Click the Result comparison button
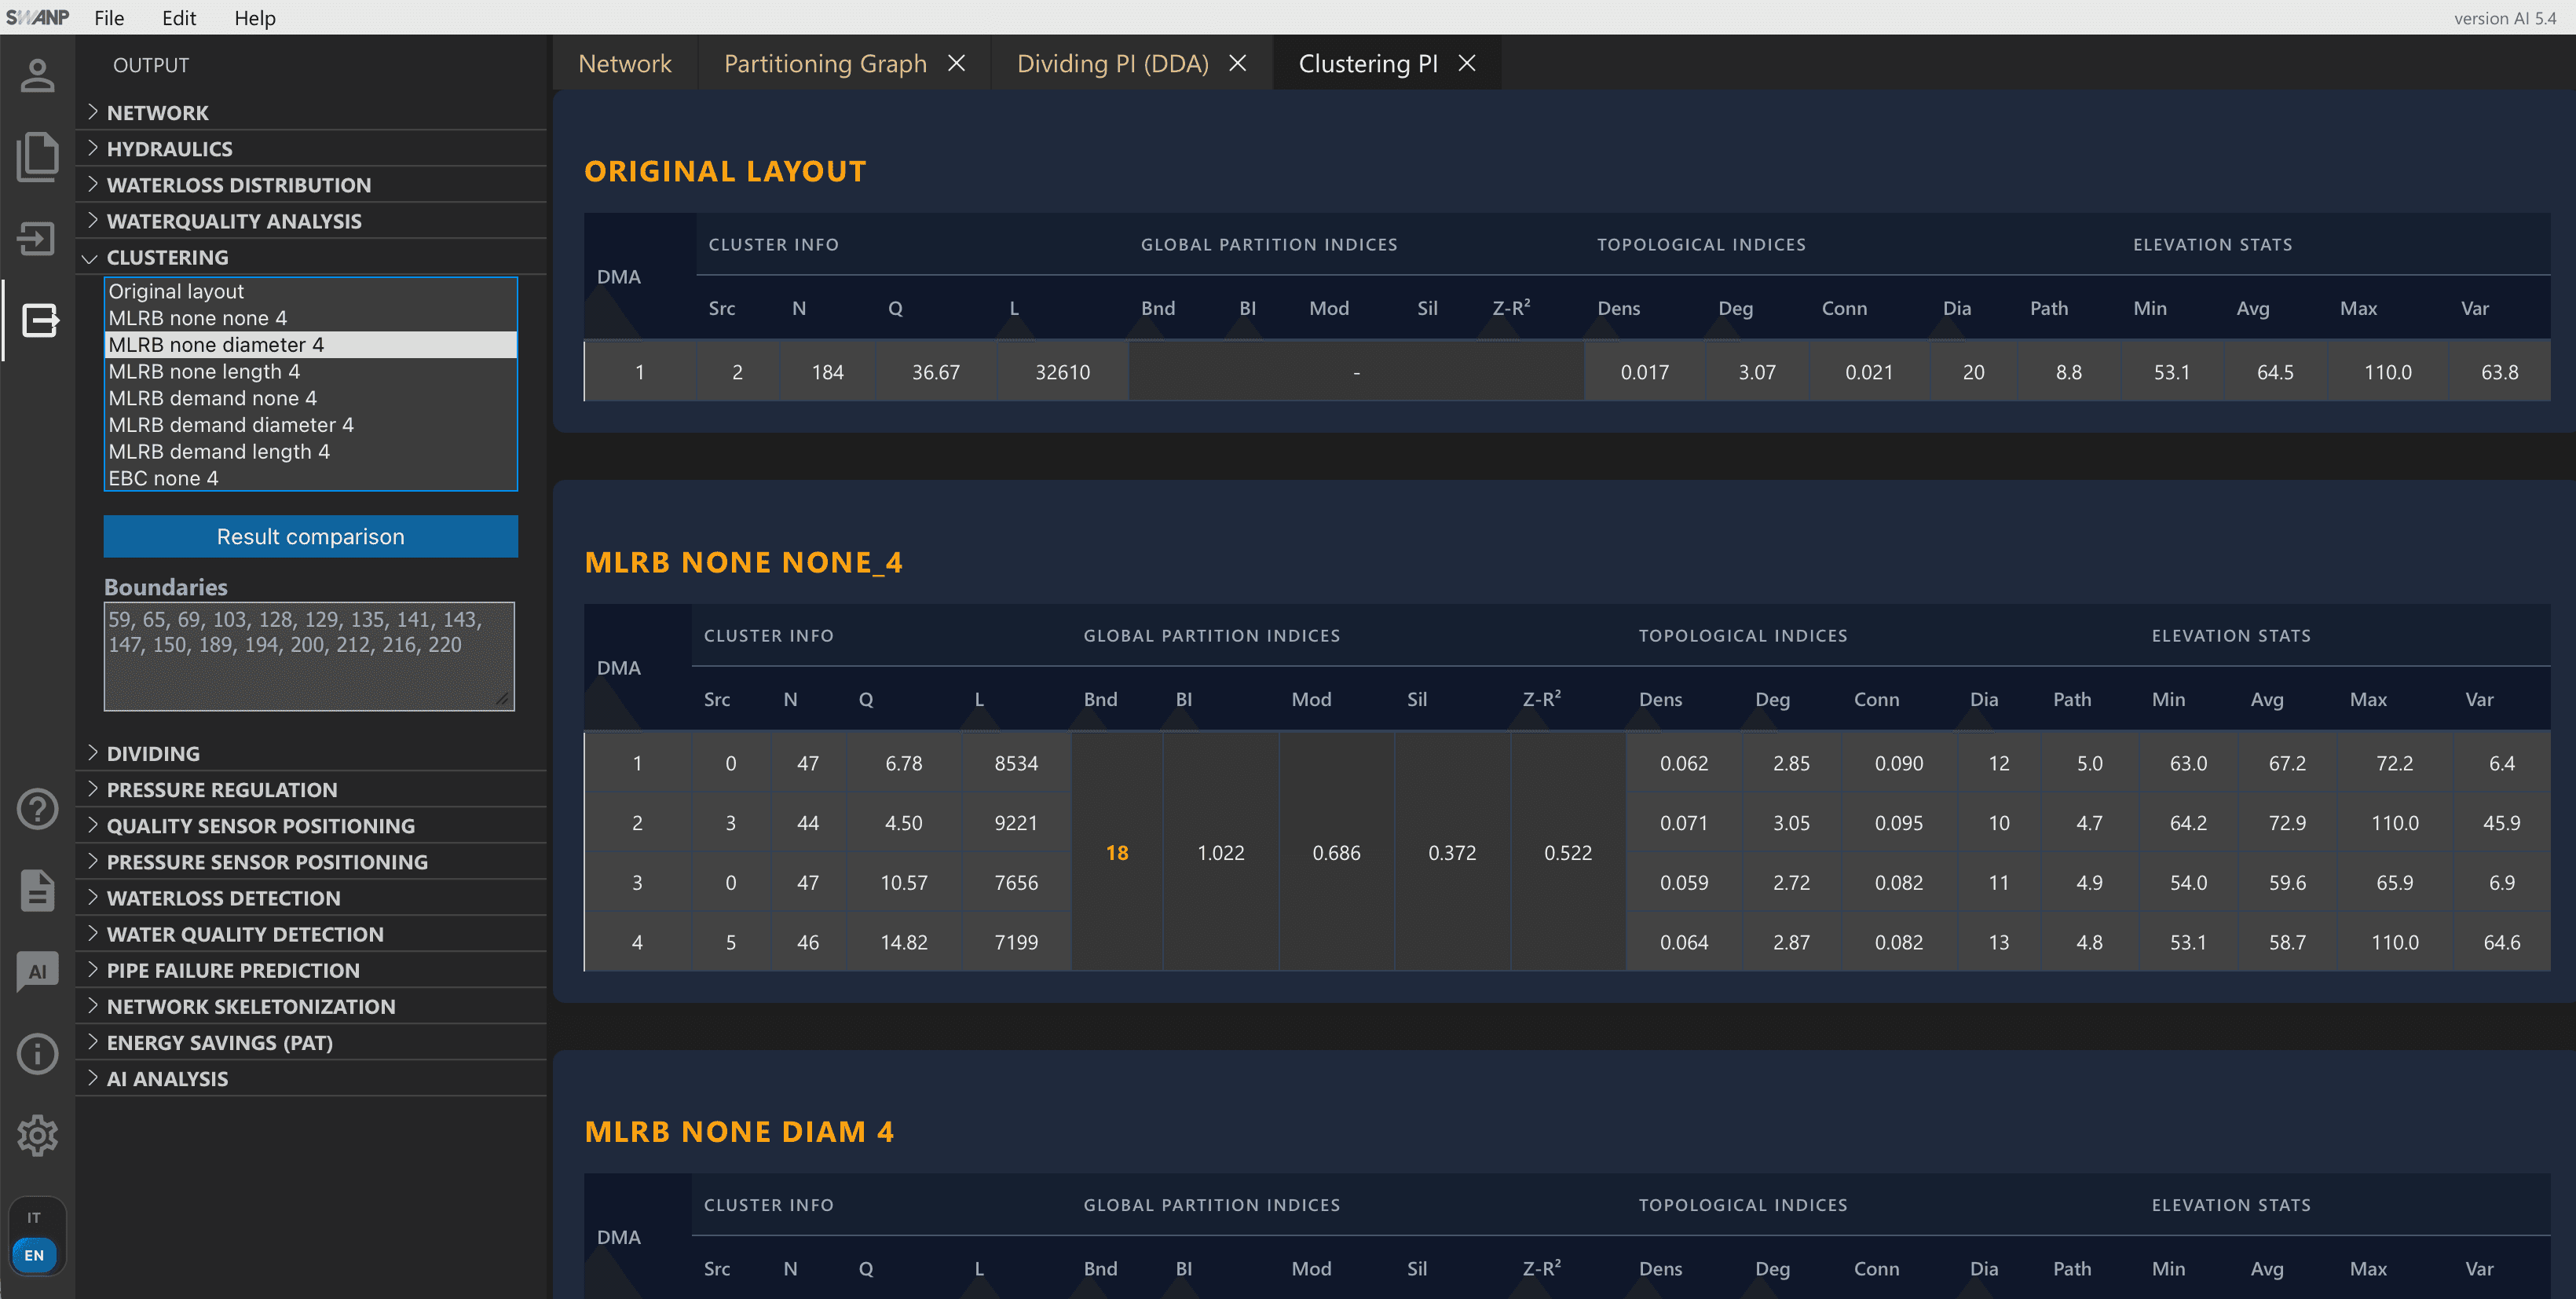The height and width of the screenshot is (1299, 2576). (311, 536)
